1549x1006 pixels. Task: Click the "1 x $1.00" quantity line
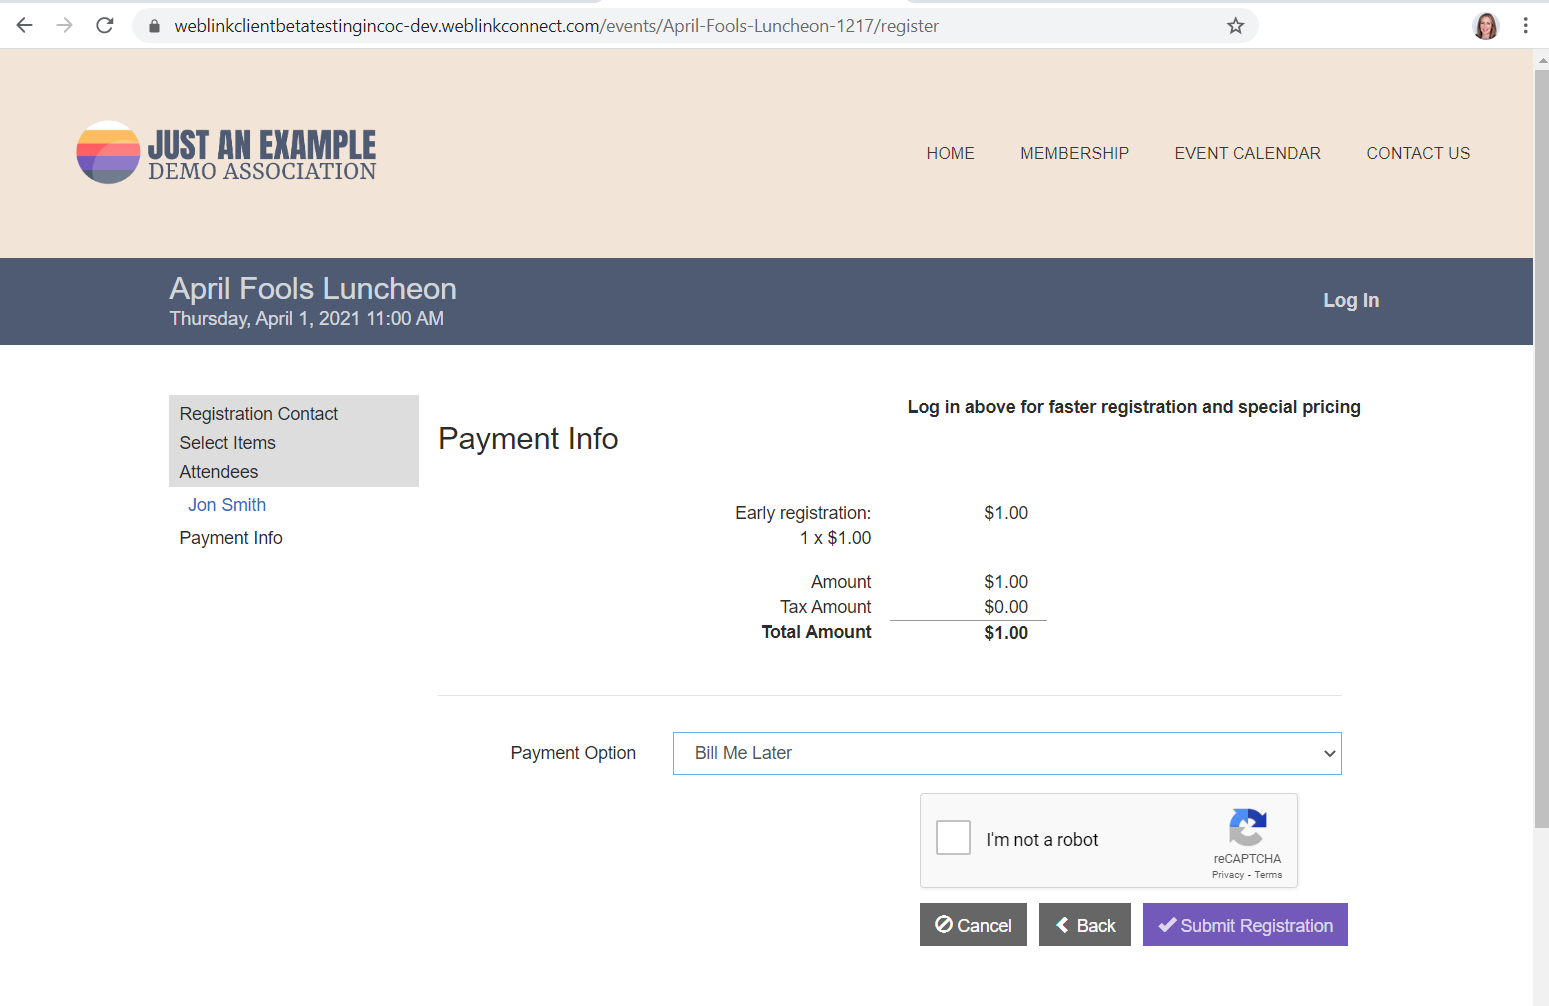point(835,538)
